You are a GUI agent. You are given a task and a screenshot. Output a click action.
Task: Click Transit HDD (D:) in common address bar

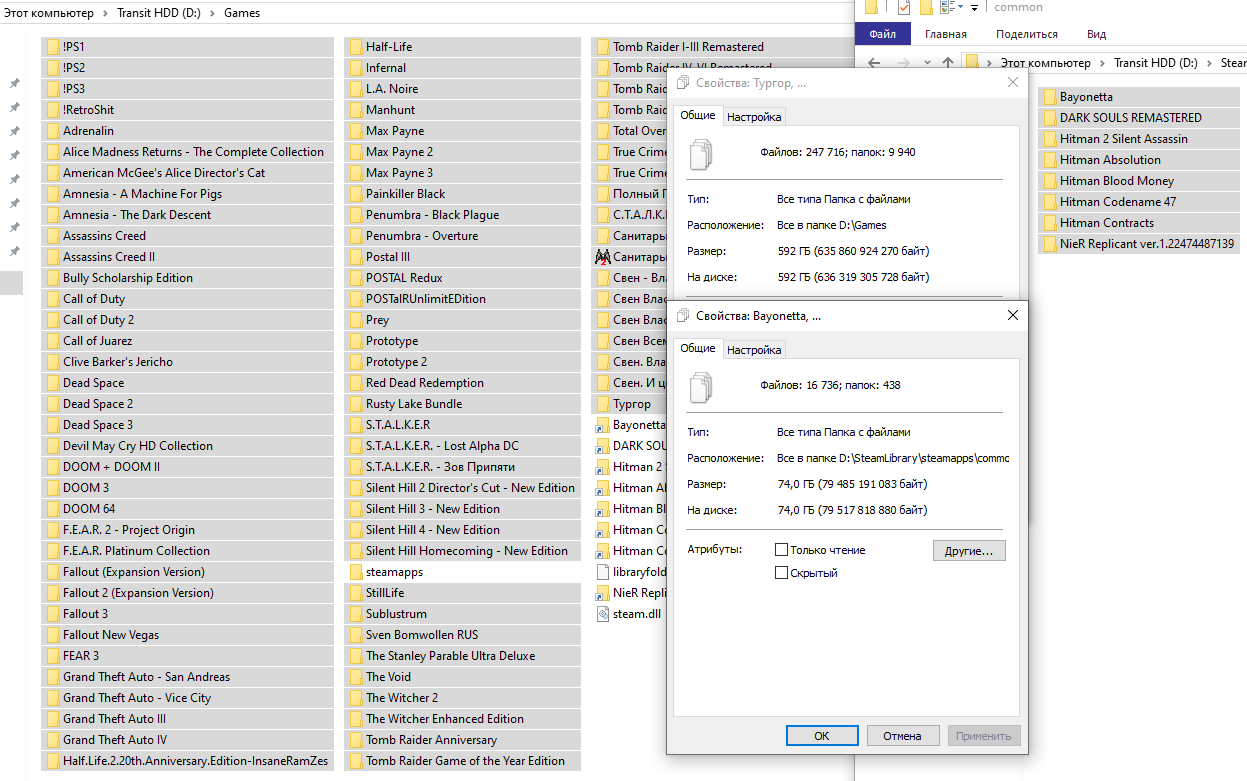pos(1155,62)
